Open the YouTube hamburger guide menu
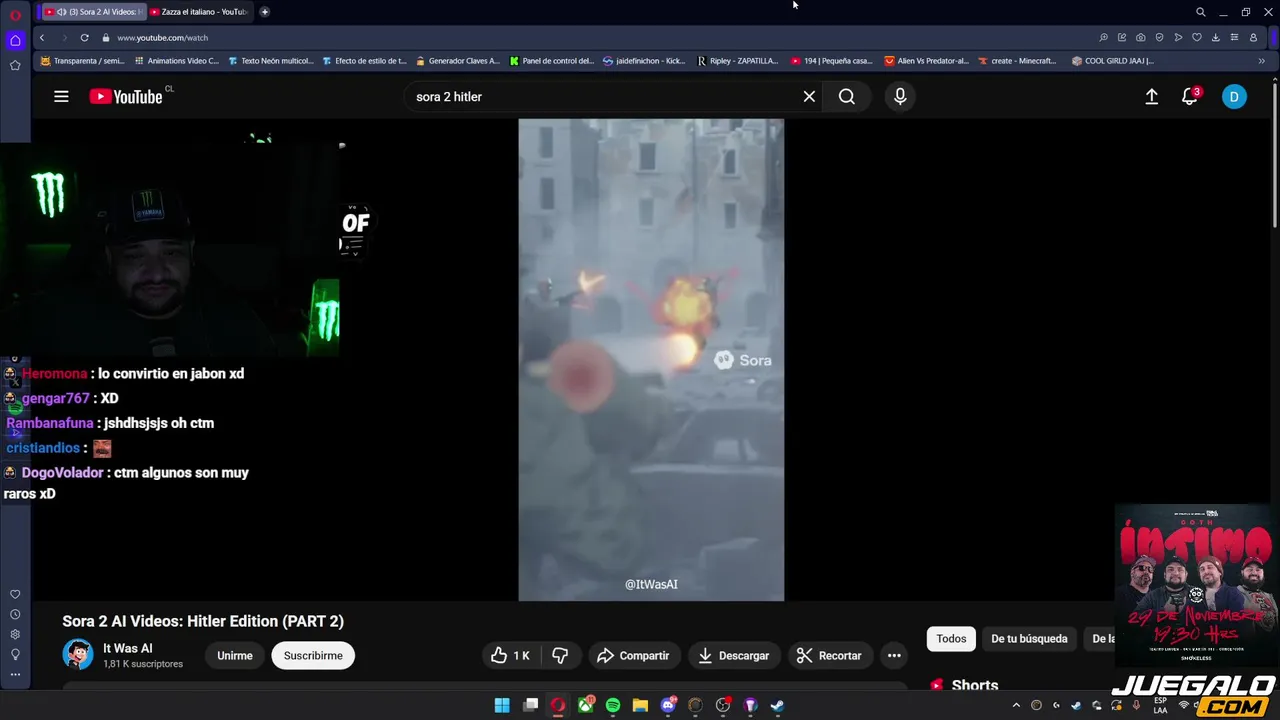This screenshot has height=720, width=1280. point(61,96)
